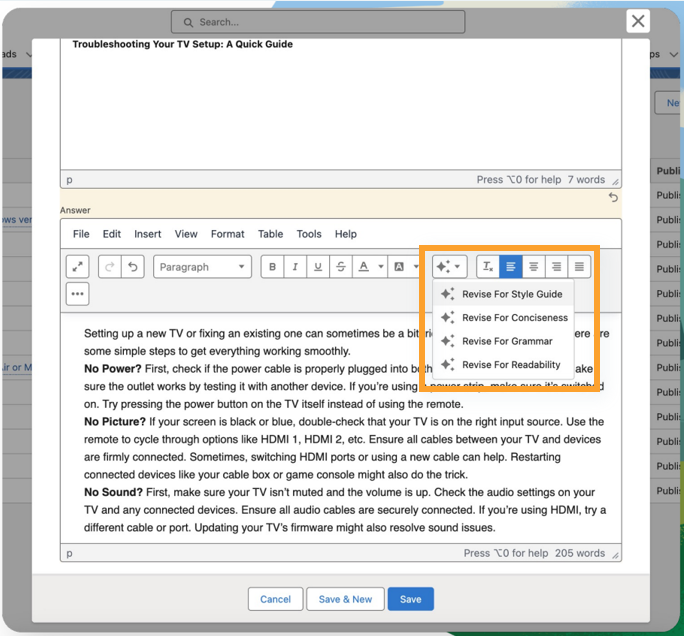Viewport: 684px width, 636px height.
Task: Align text to center
Action: 534,267
